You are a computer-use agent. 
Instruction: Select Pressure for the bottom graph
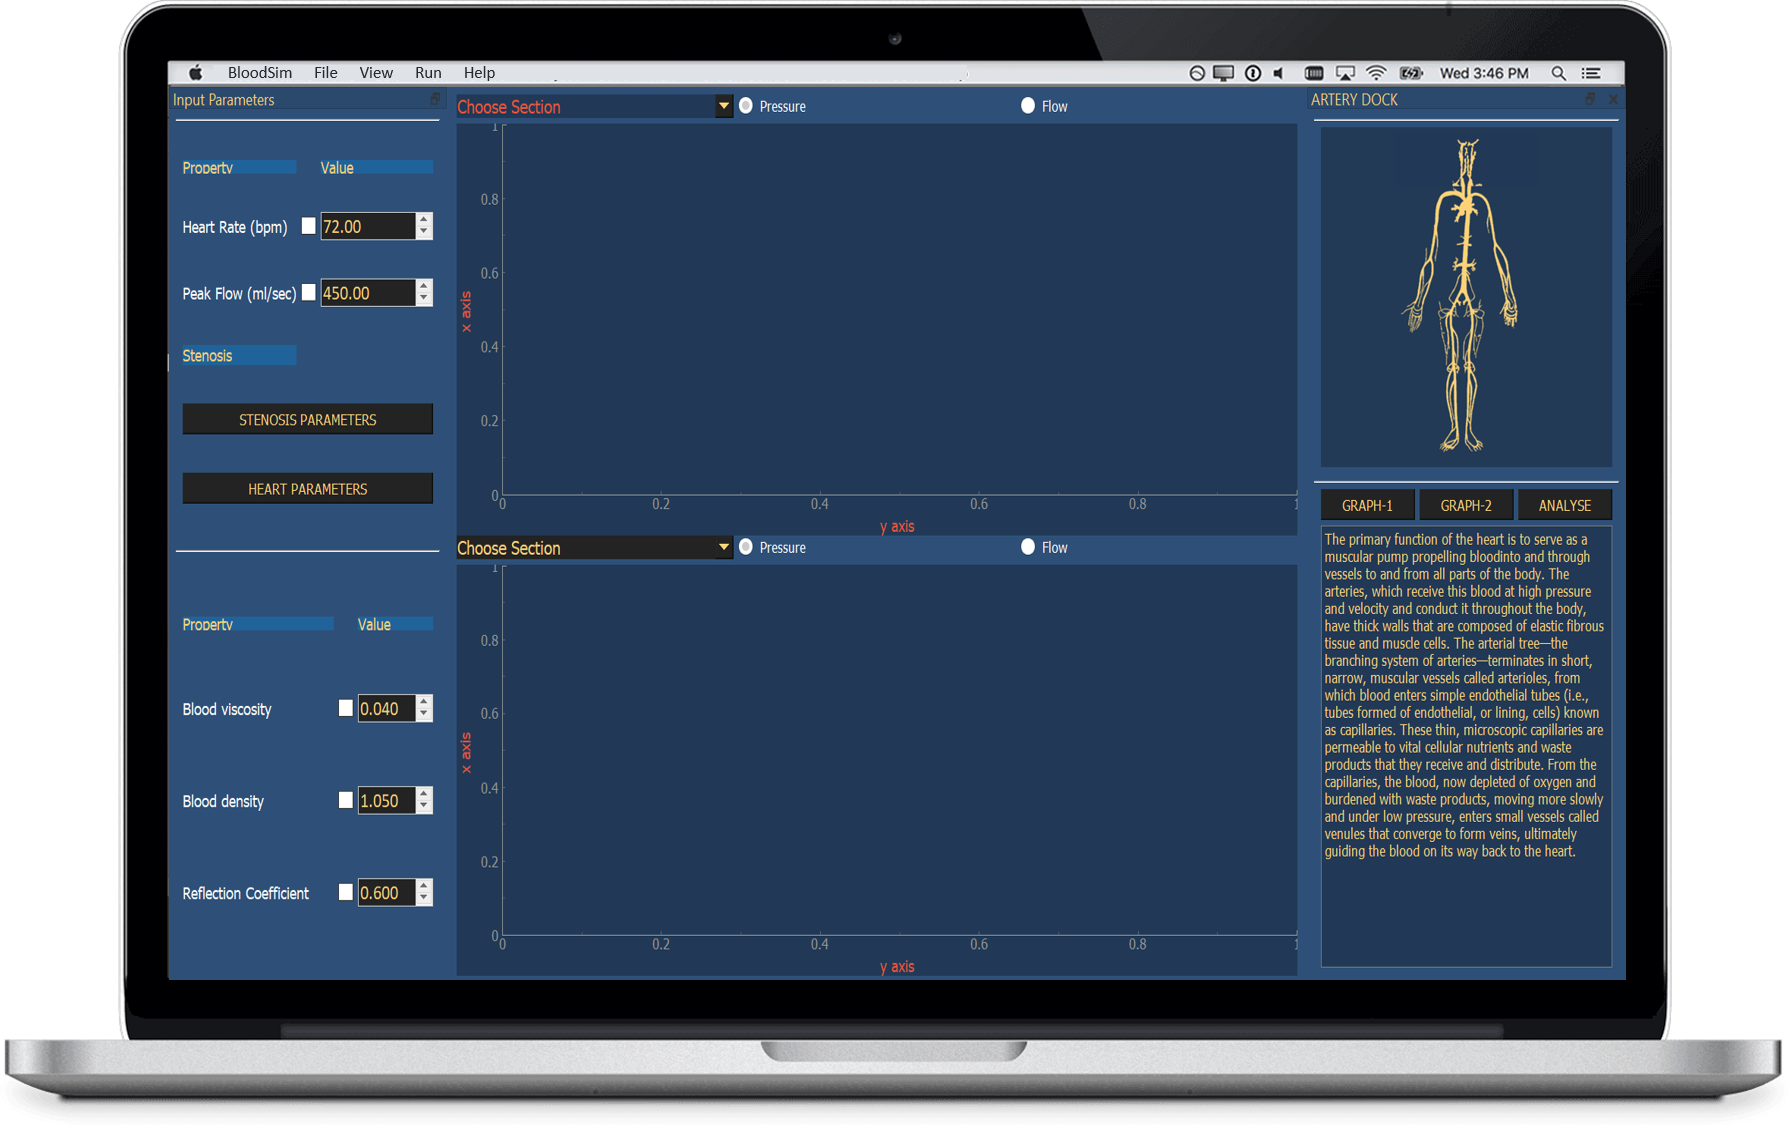coord(746,547)
